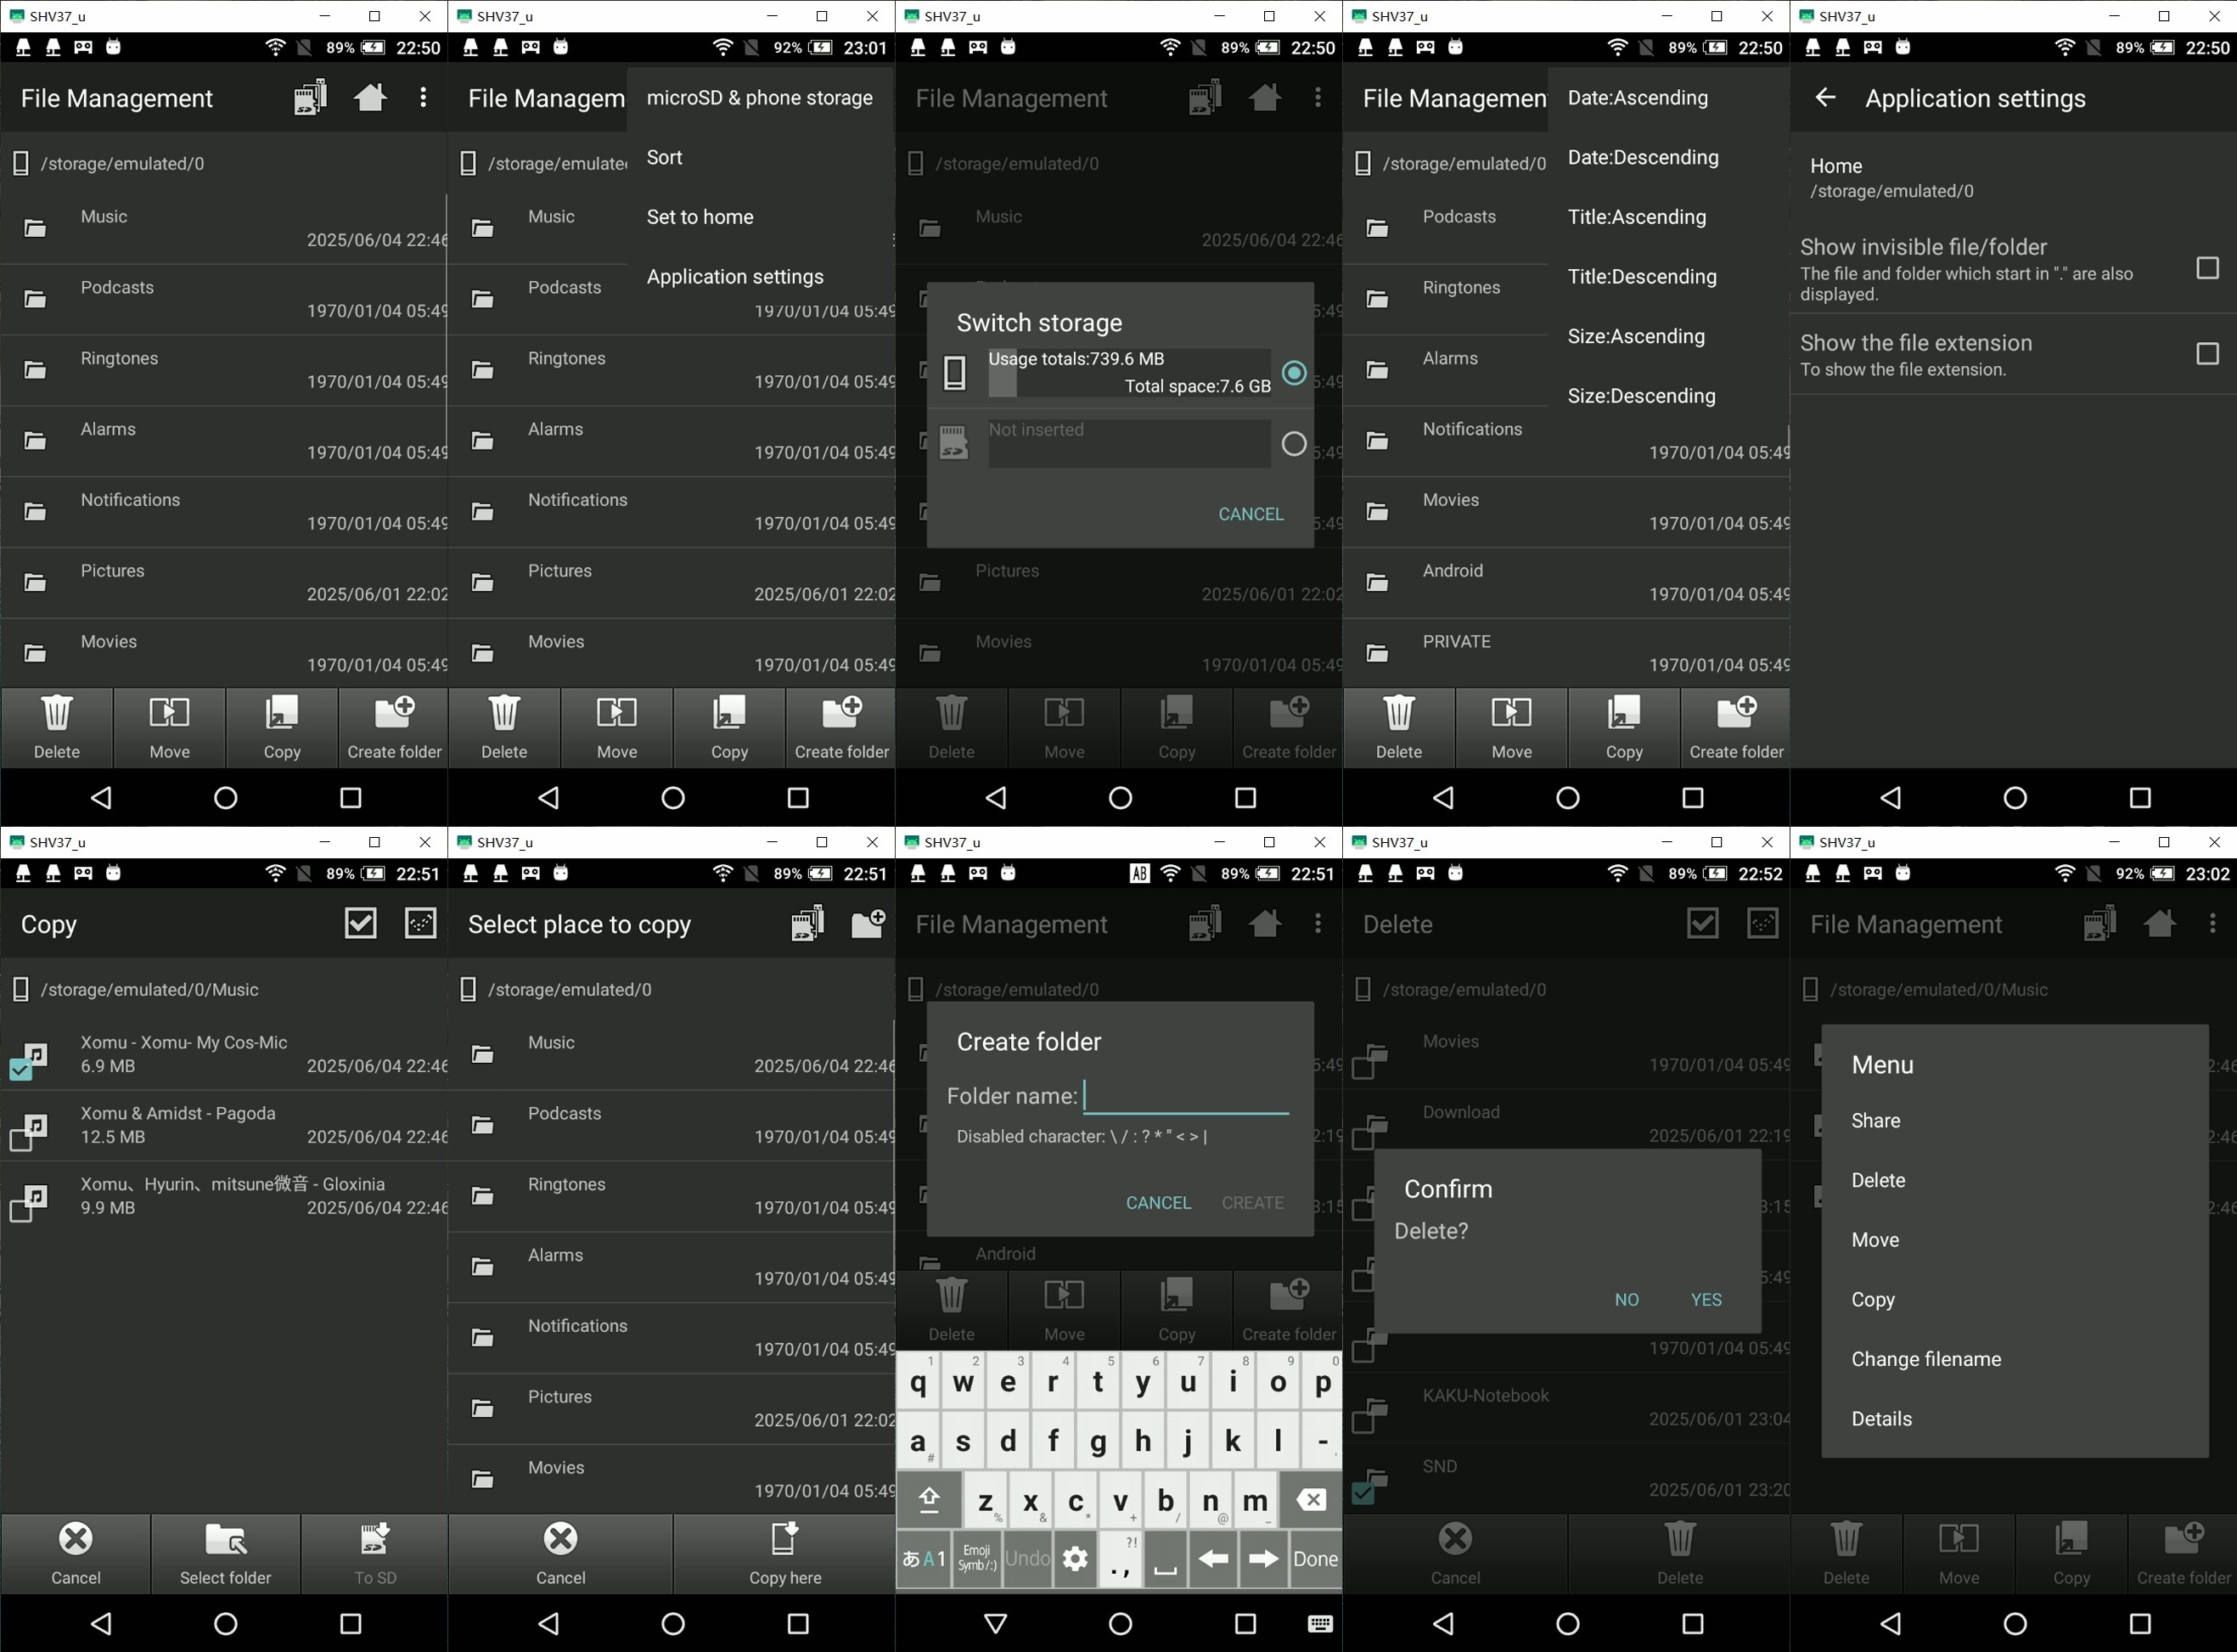Select the phone storage radio button with Usage totals

point(1293,373)
